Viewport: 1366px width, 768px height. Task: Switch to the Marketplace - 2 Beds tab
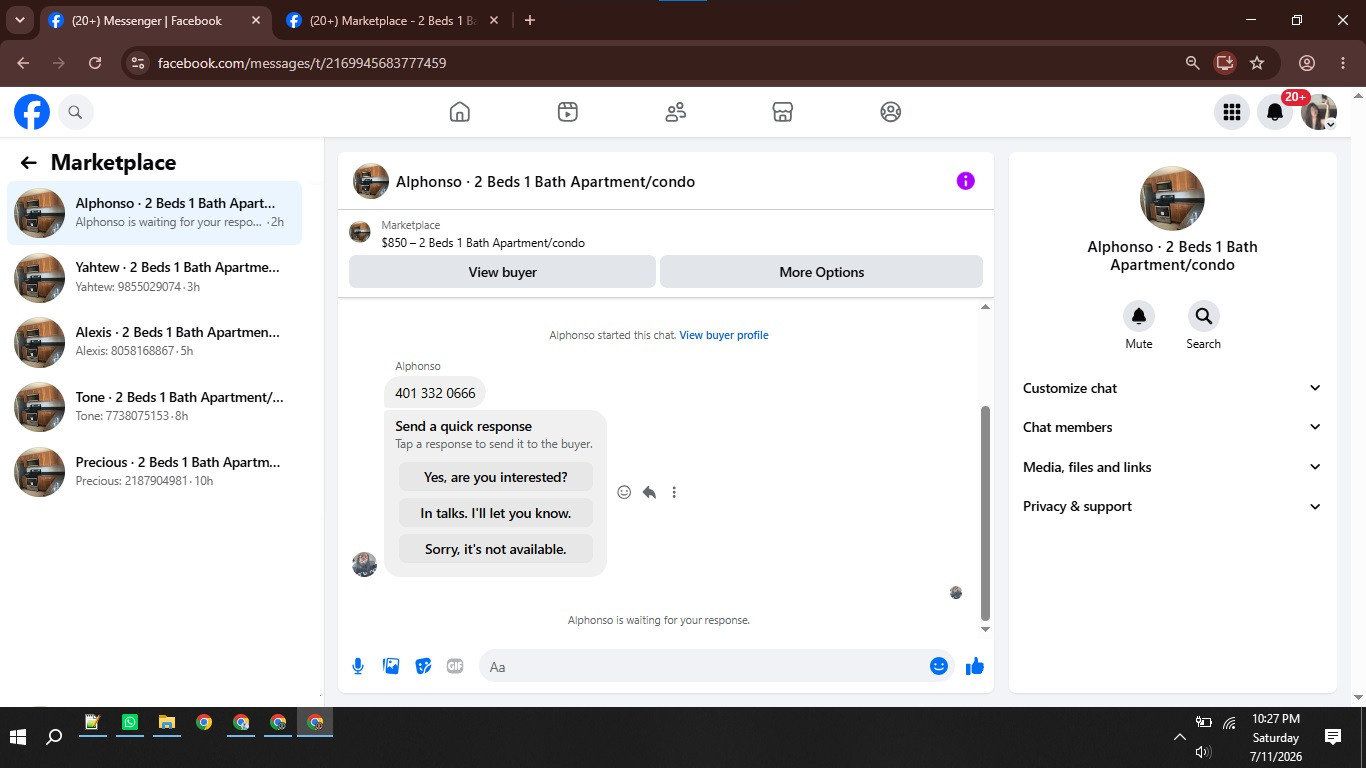point(393,21)
